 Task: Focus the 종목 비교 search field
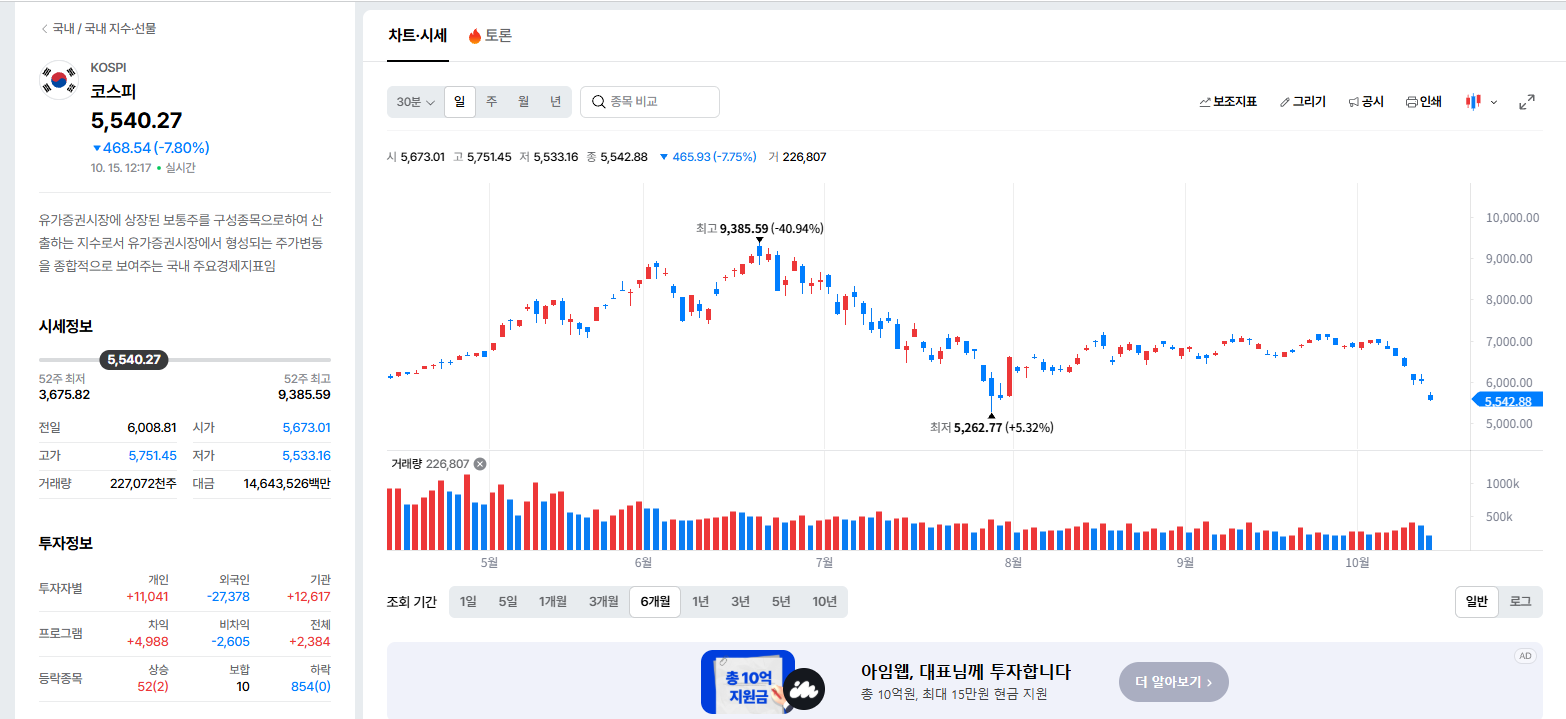650,102
